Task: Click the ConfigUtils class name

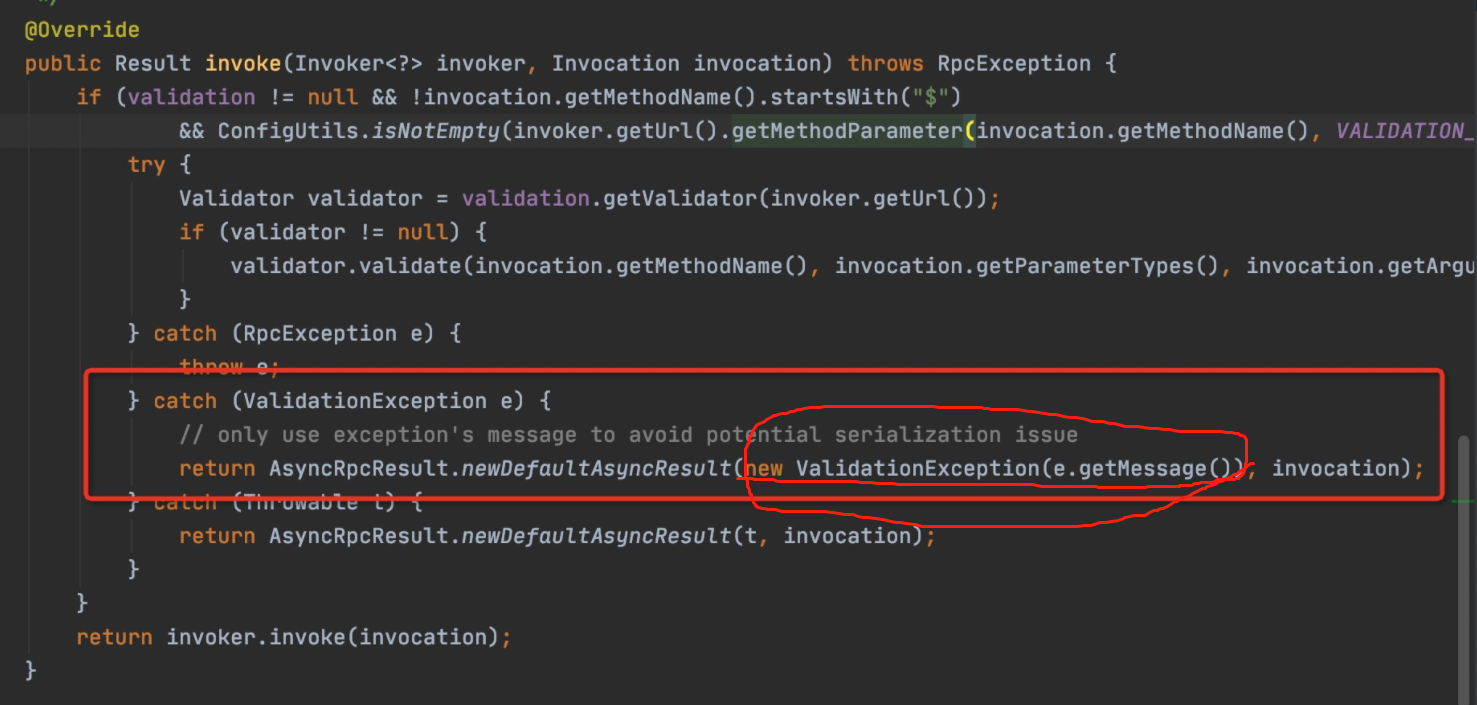Action: coord(289,131)
